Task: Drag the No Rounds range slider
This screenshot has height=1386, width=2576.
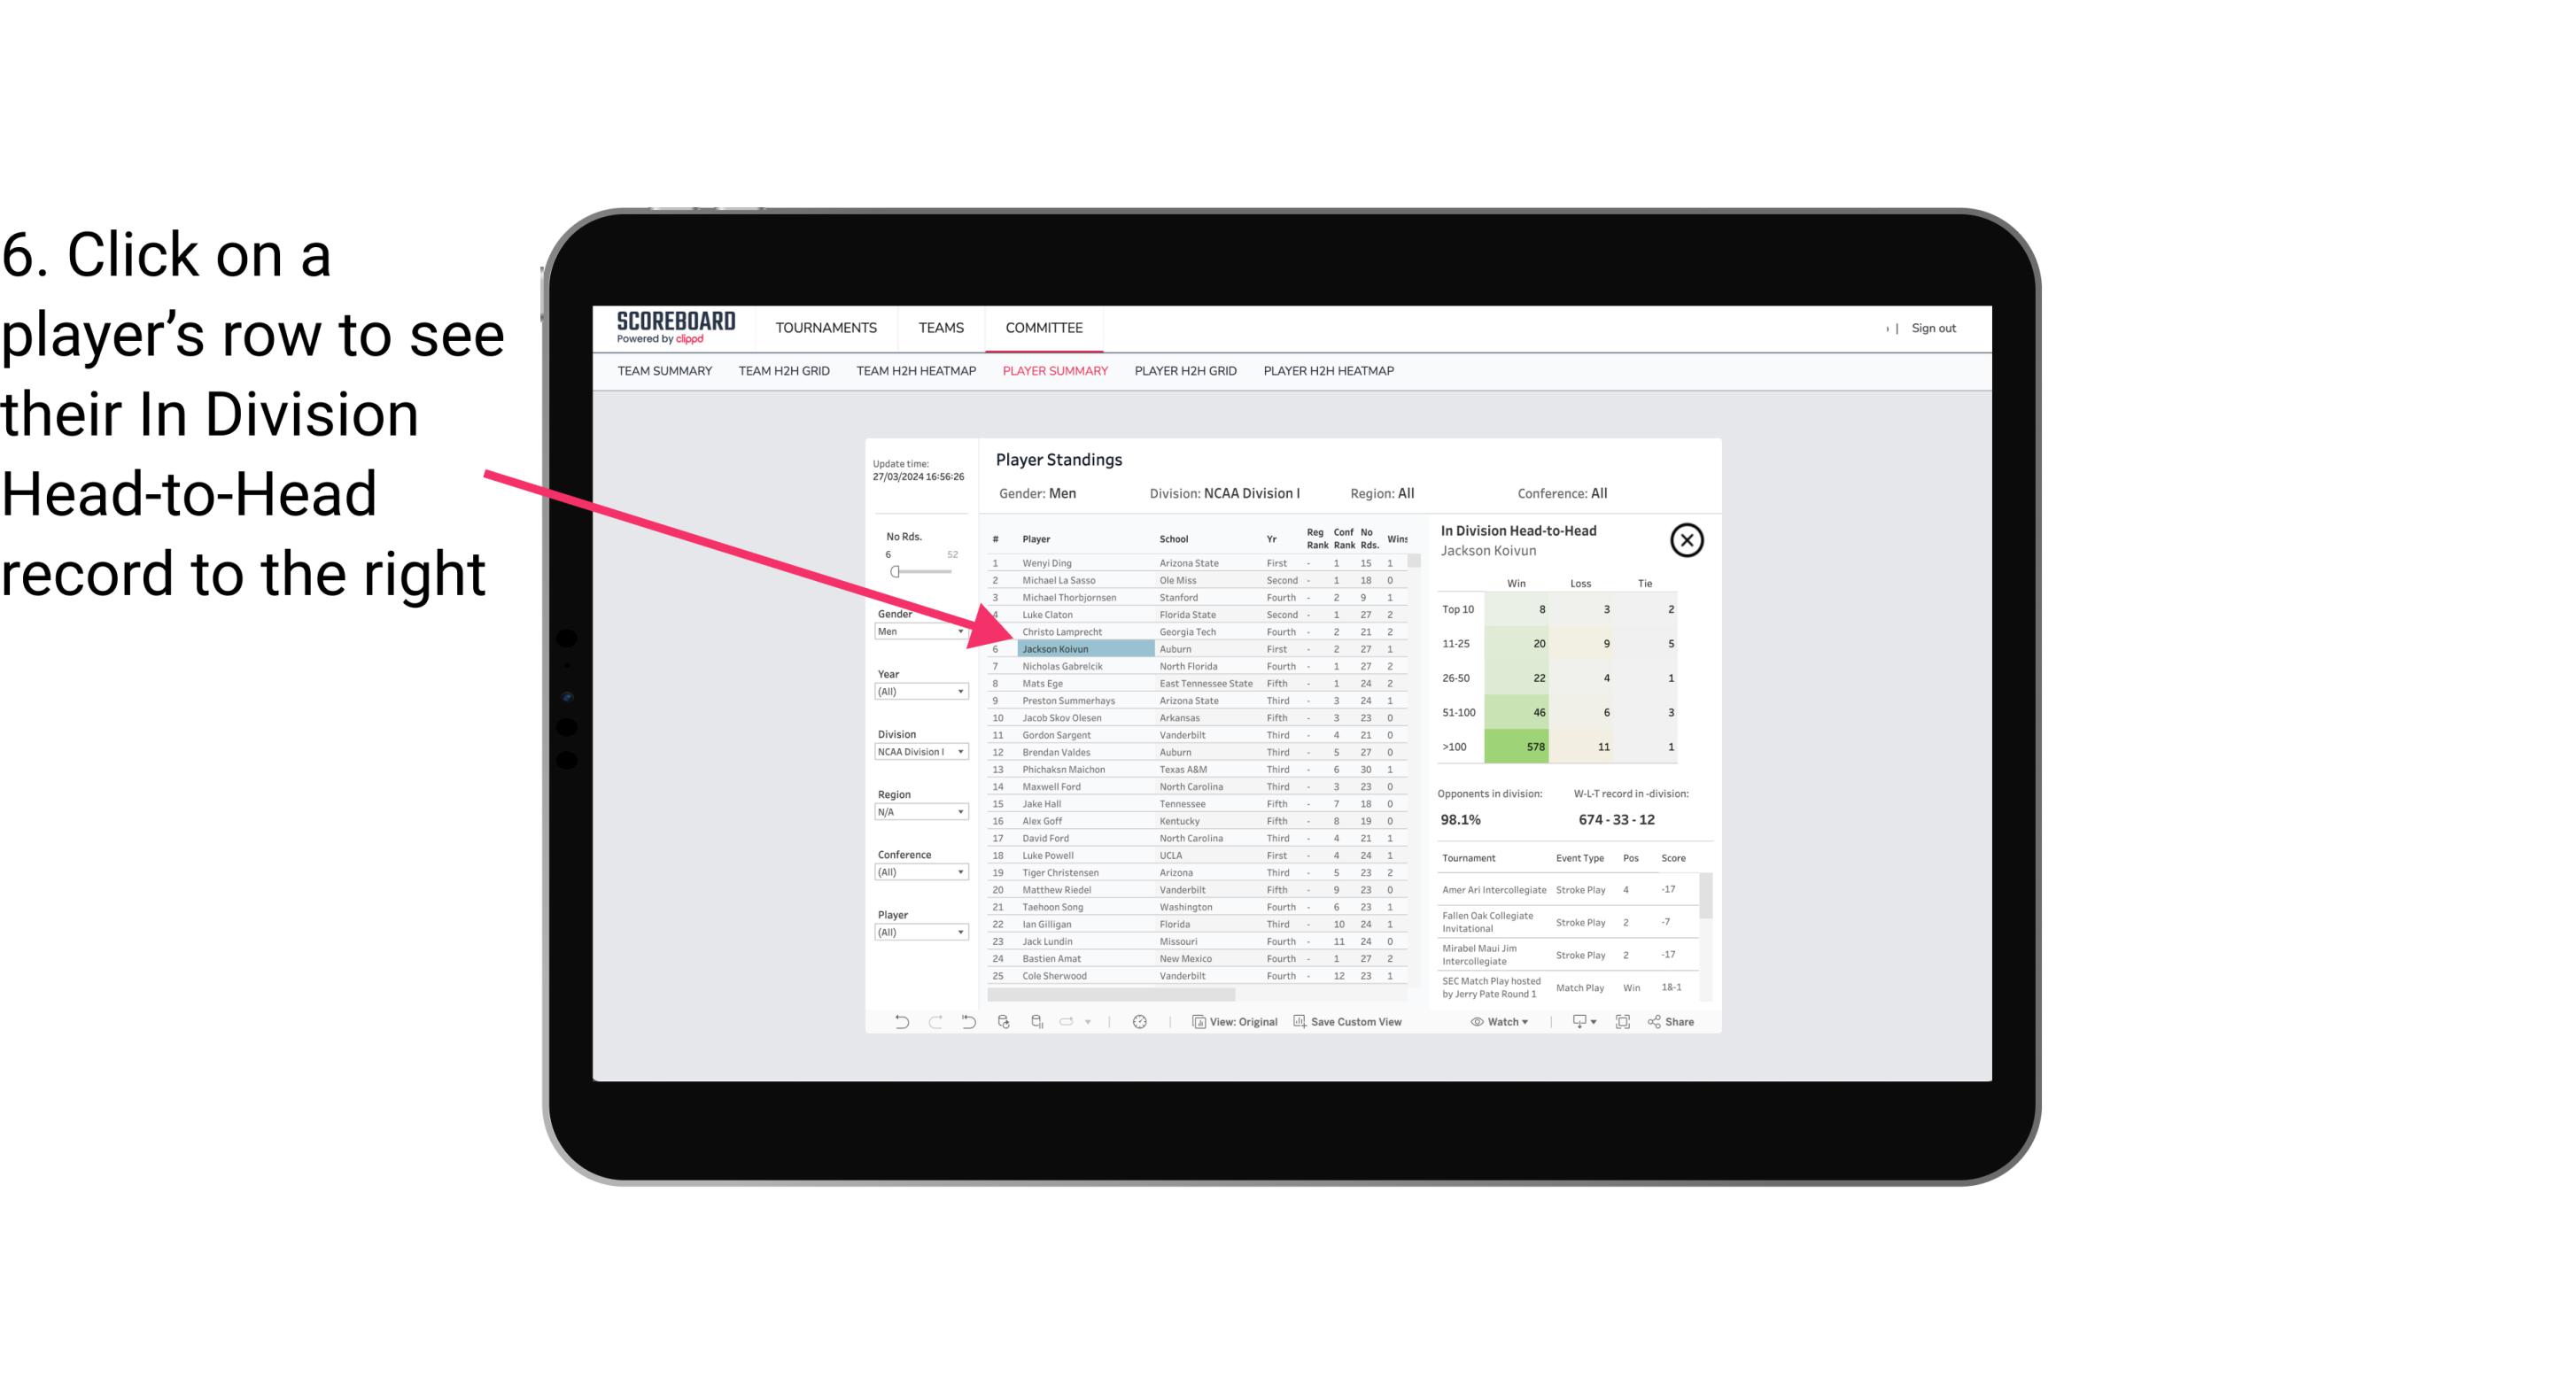Action: coord(895,572)
